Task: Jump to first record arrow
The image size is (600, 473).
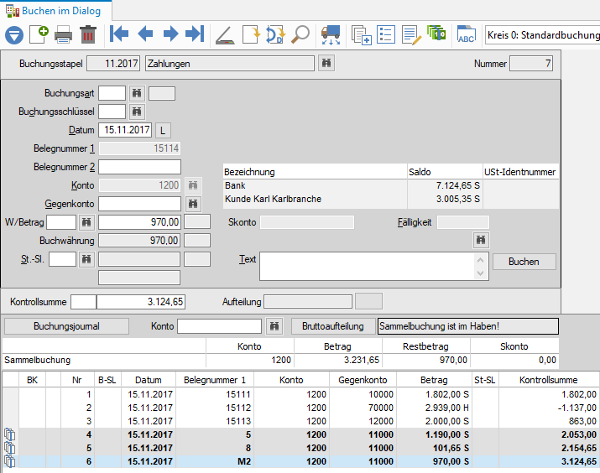Action: tap(119, 34)
